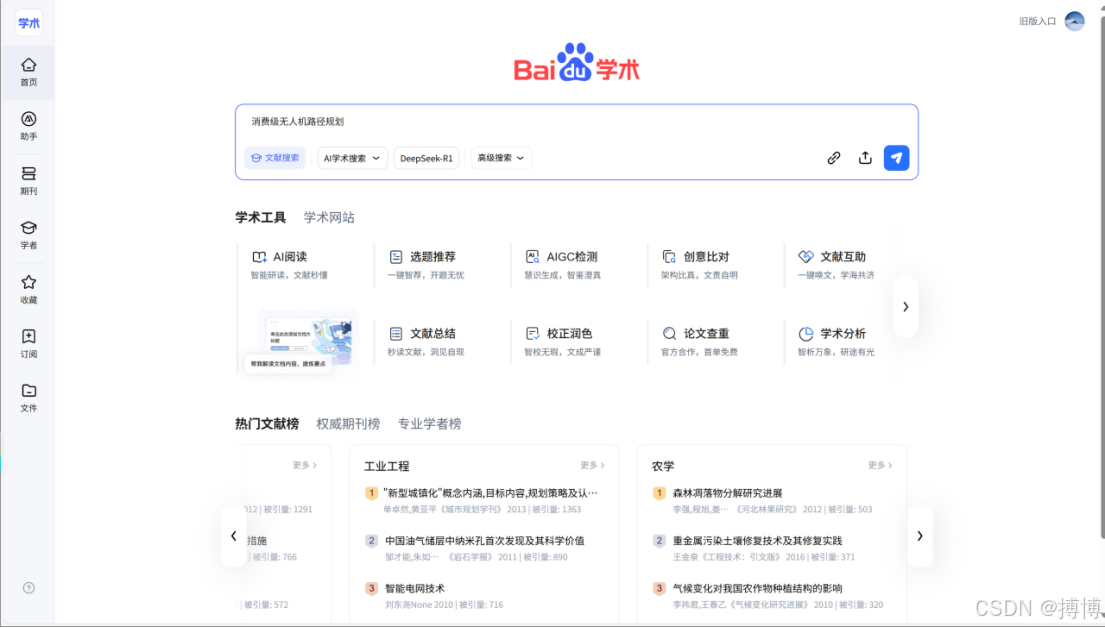Screen dimensions: 1105x628
Task: Submit search with blue send button
Action: click(896, 158)
